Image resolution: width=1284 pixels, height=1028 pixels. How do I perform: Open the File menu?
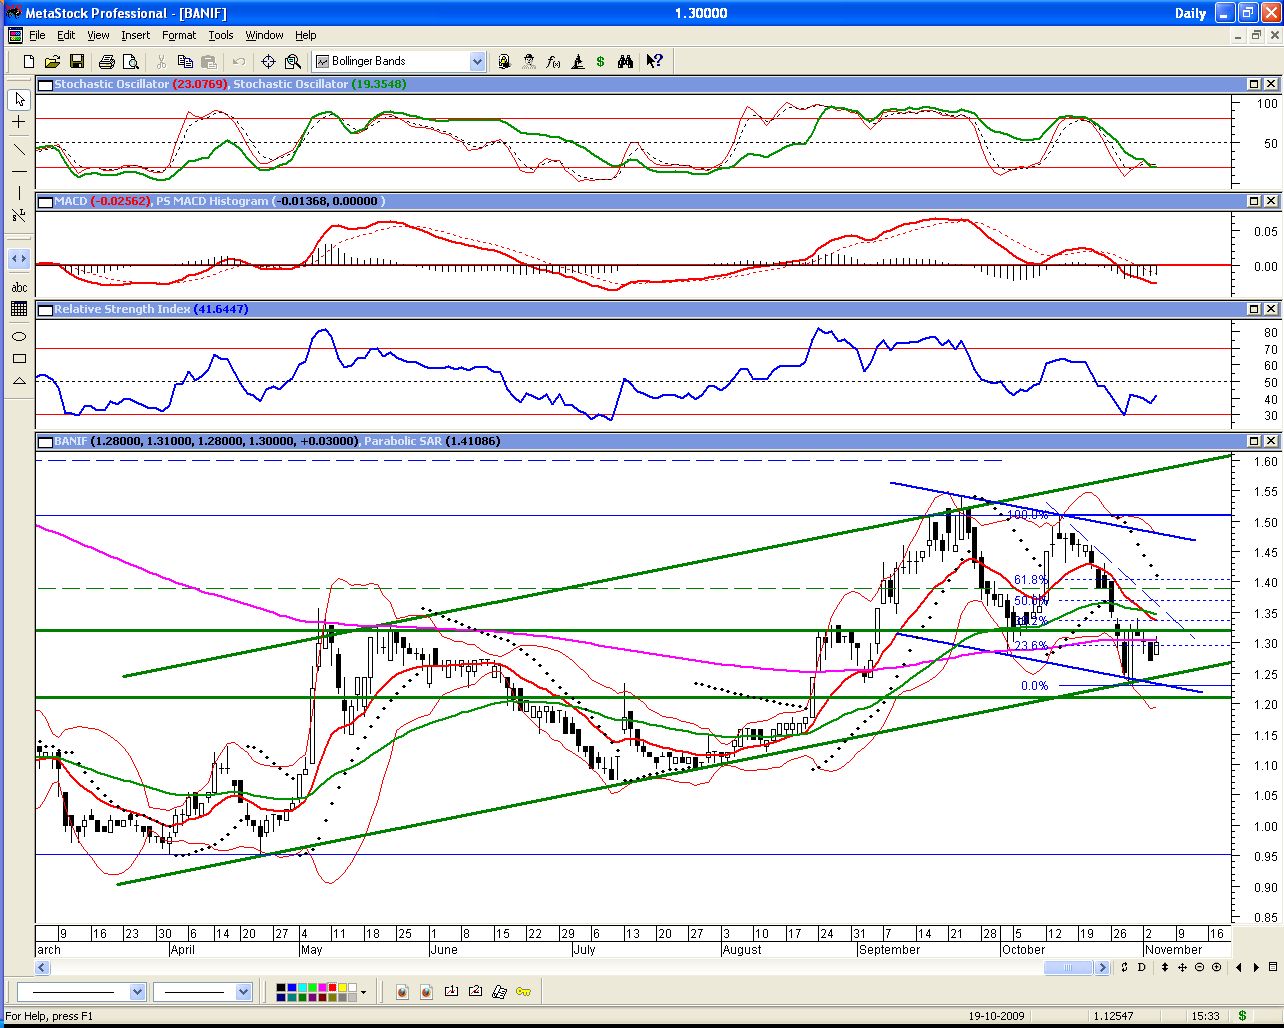pyautogui.click(x=37, y=35)
